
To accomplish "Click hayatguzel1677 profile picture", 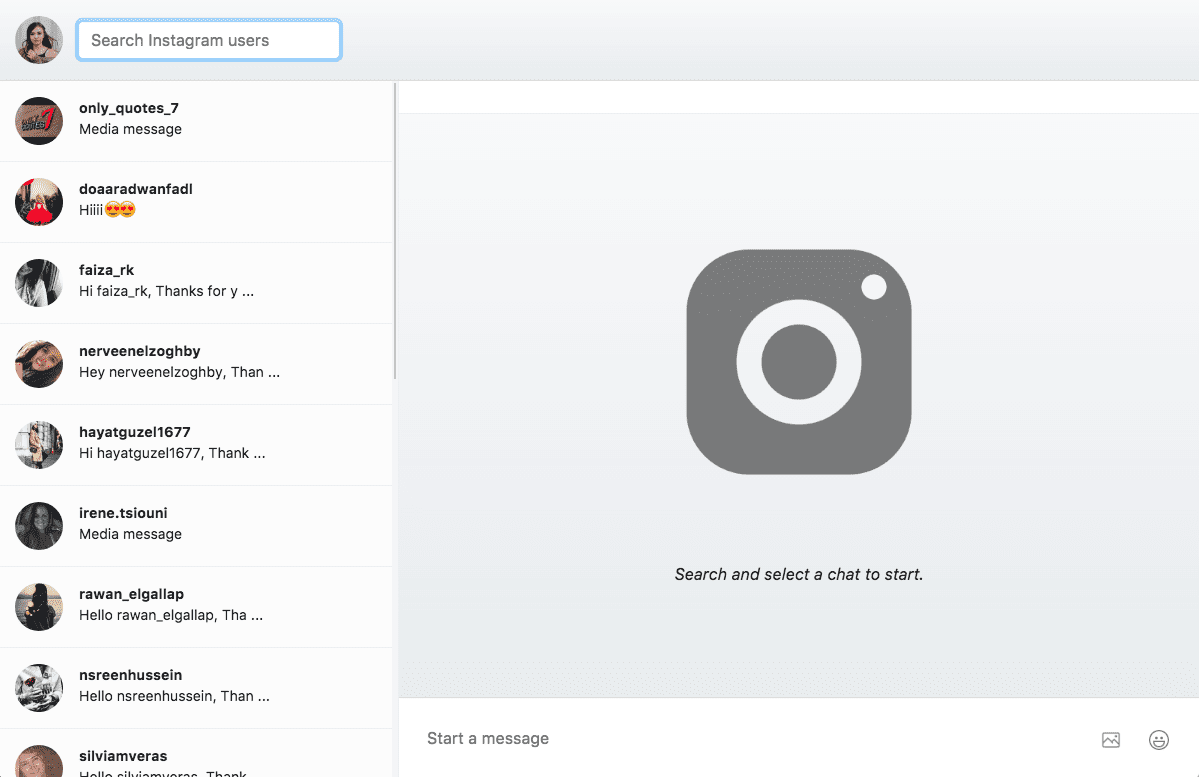I will click(x=39, y=445).
